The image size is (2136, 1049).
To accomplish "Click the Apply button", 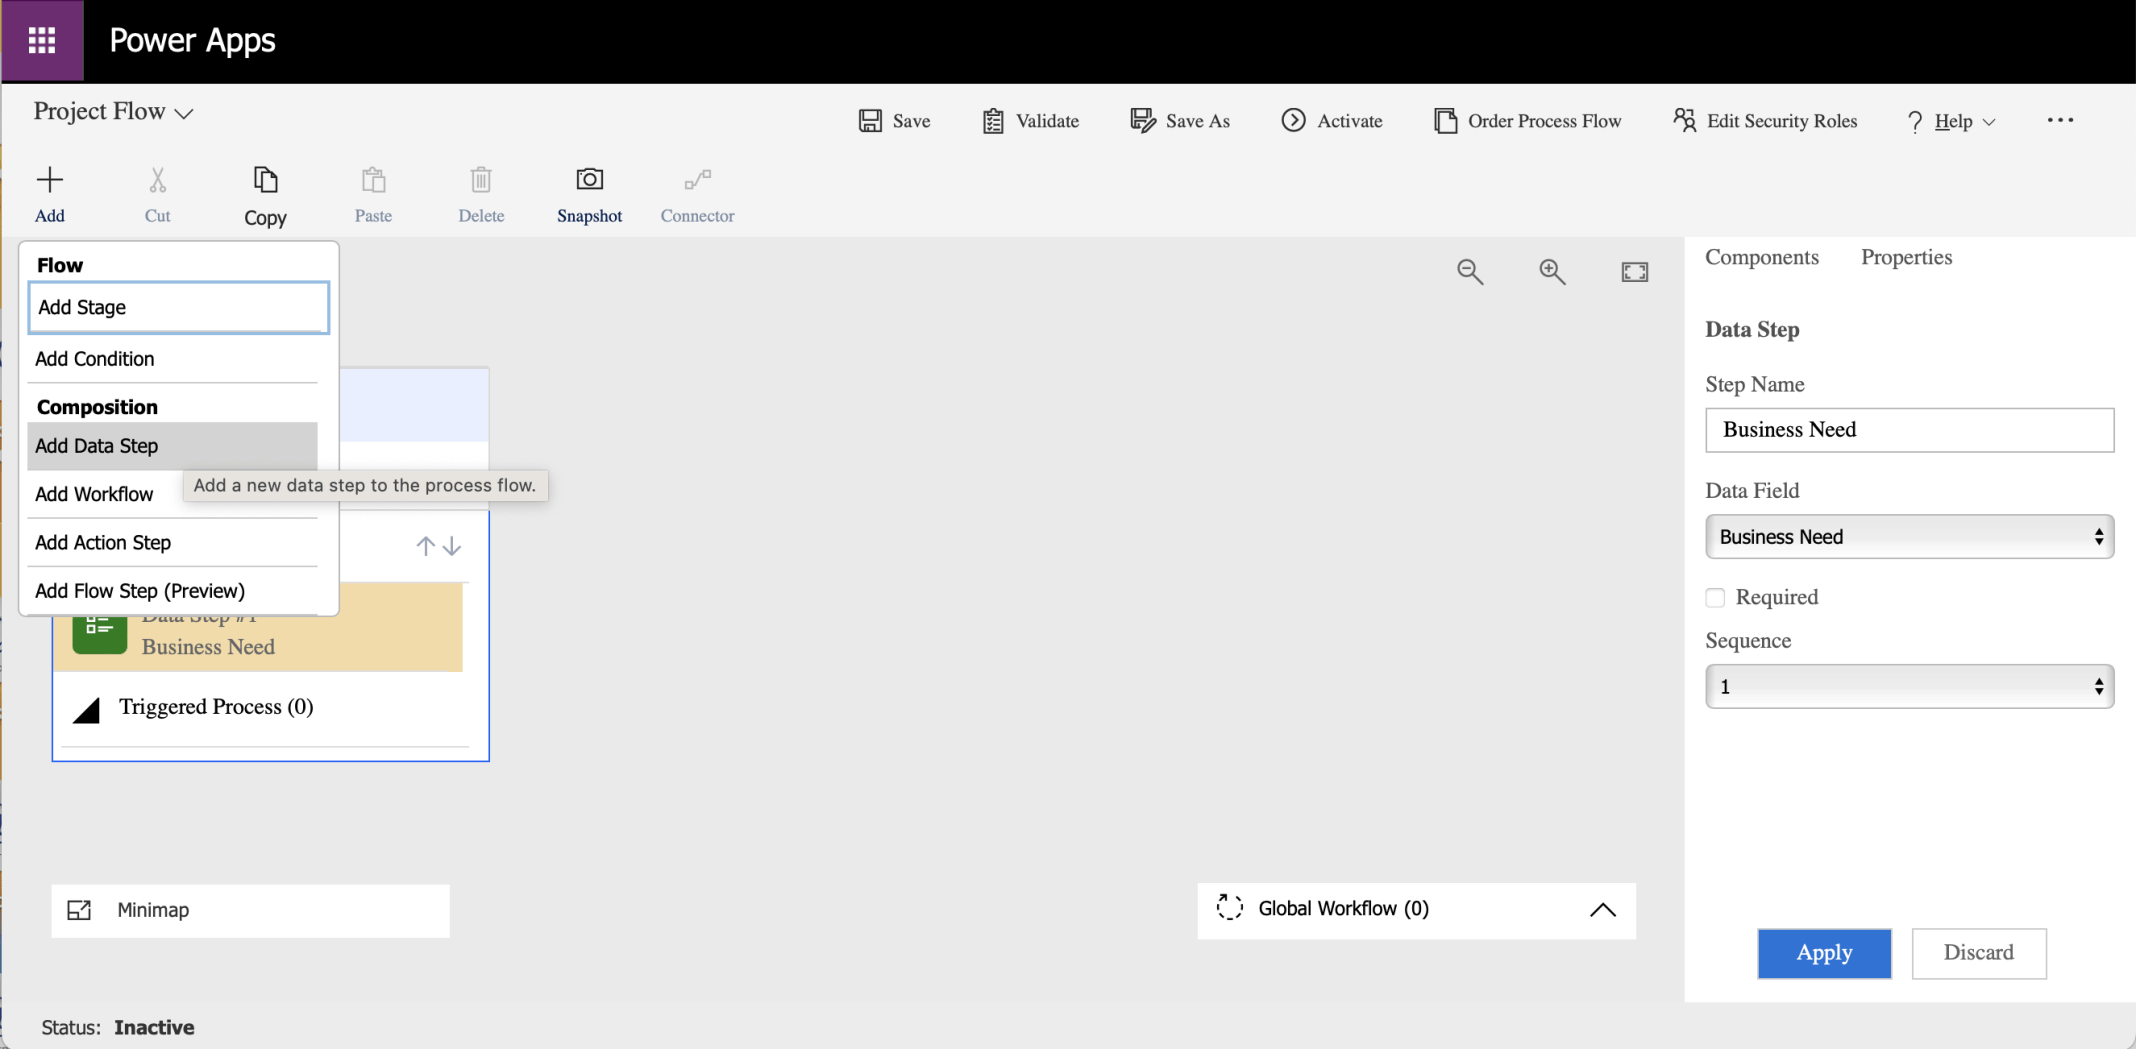I will [x=1824, y=953].
